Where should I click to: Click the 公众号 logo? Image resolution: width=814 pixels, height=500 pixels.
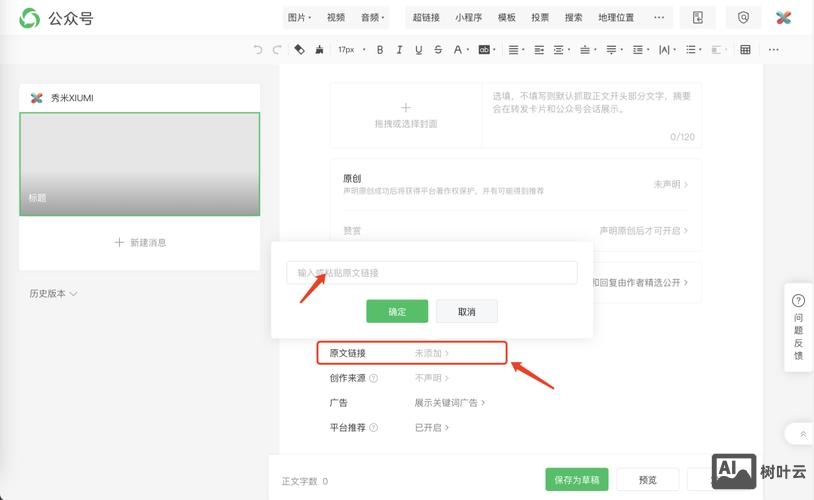[x=56, y=18]
